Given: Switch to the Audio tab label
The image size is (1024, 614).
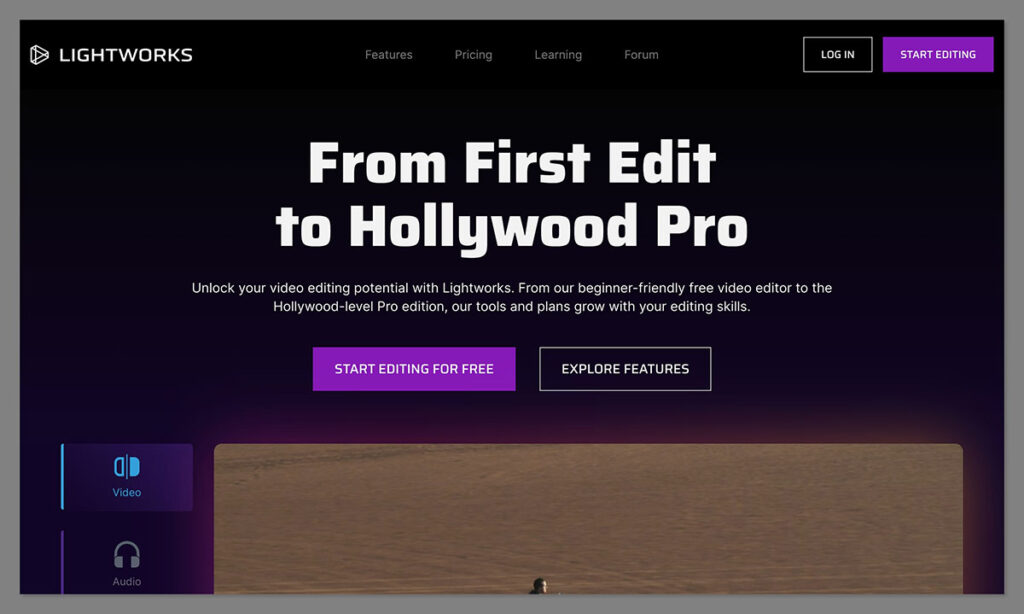Looking at the screenshot, I should 127,581.
